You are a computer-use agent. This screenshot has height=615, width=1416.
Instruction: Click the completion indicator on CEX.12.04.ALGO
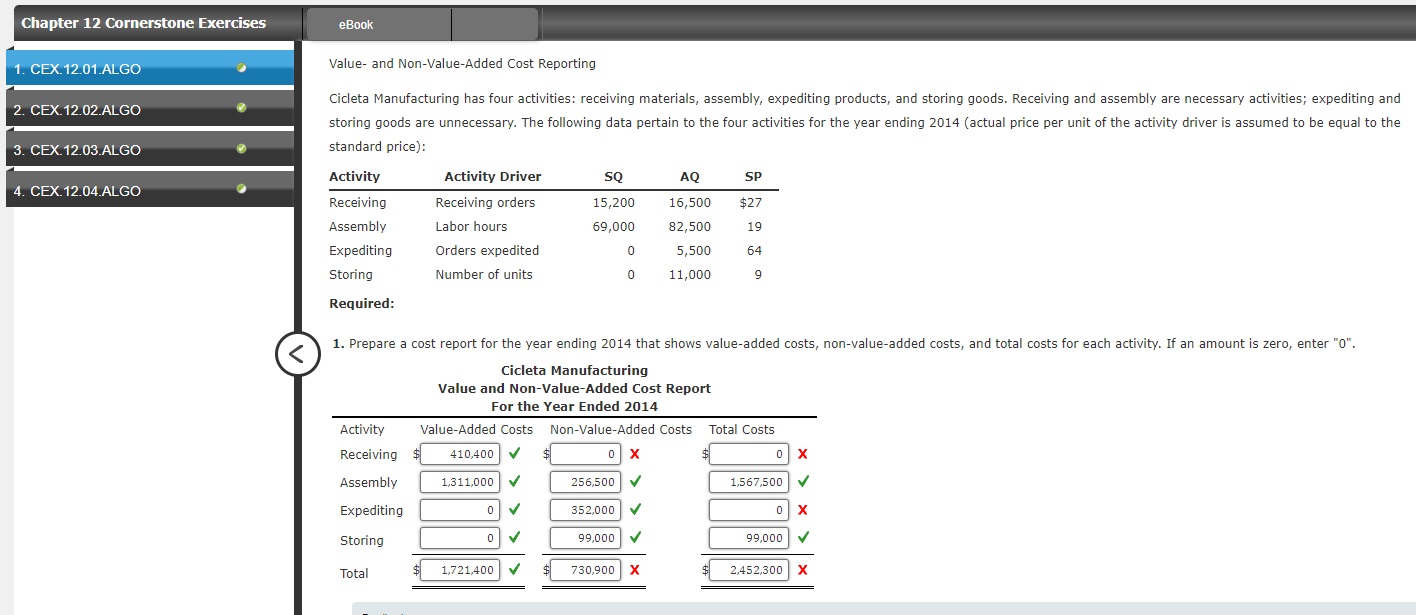[x=239, y=189]
